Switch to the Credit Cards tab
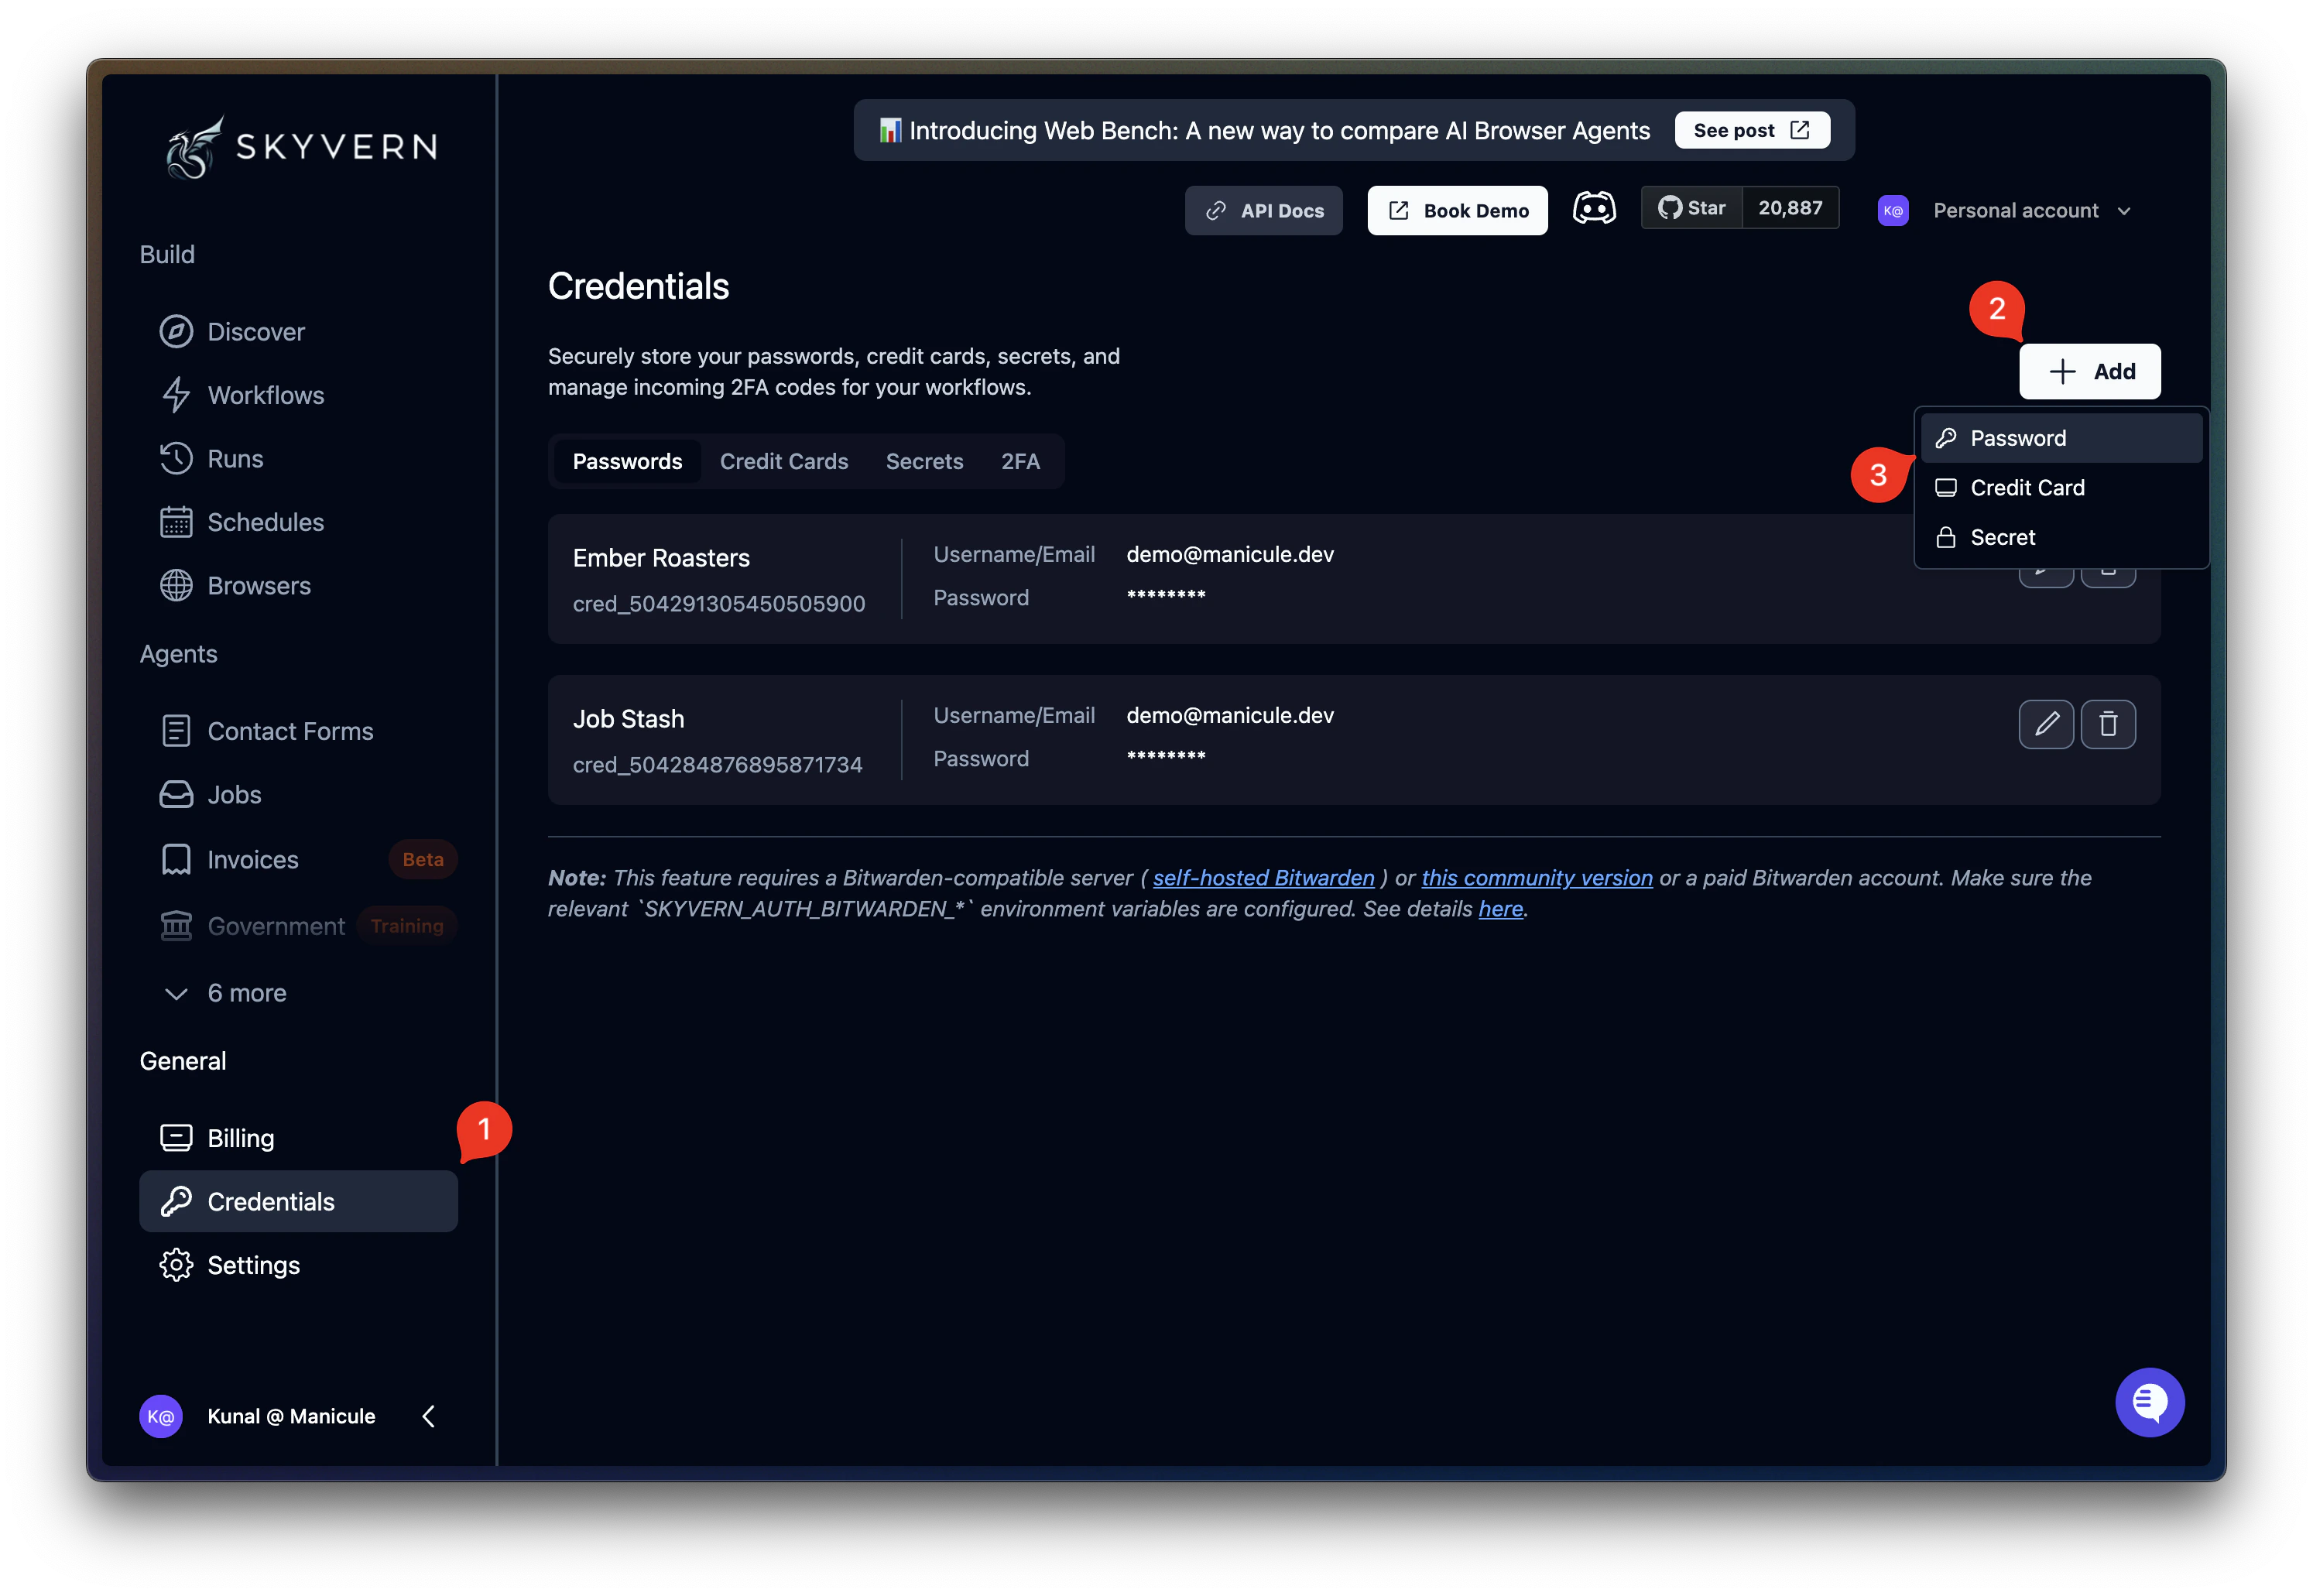The image size is (2313, 1596). point(784,461)
